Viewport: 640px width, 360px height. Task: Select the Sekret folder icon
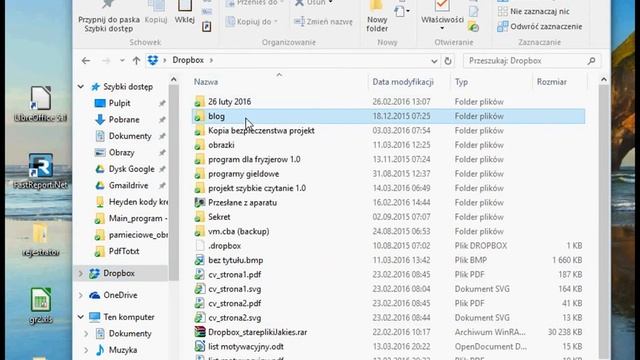(x=199, y=217)
